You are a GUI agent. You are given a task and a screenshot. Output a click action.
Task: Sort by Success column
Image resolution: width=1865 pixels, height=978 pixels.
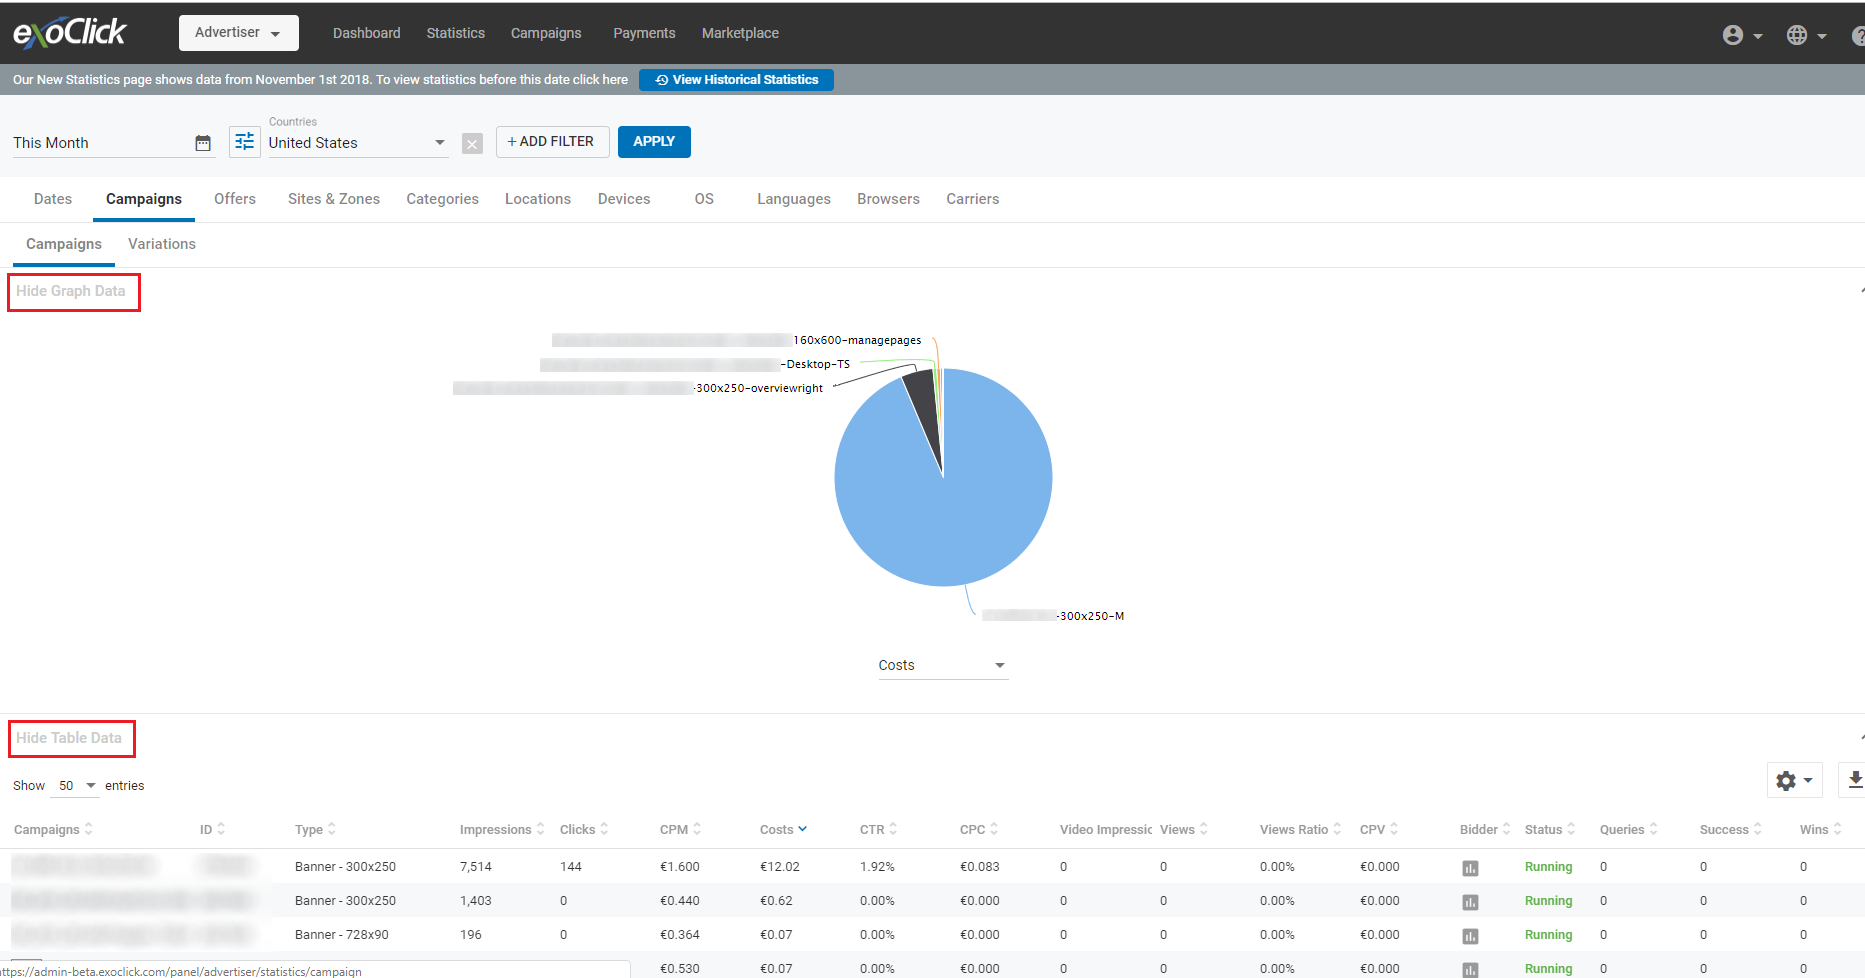tap(1731, 829)
